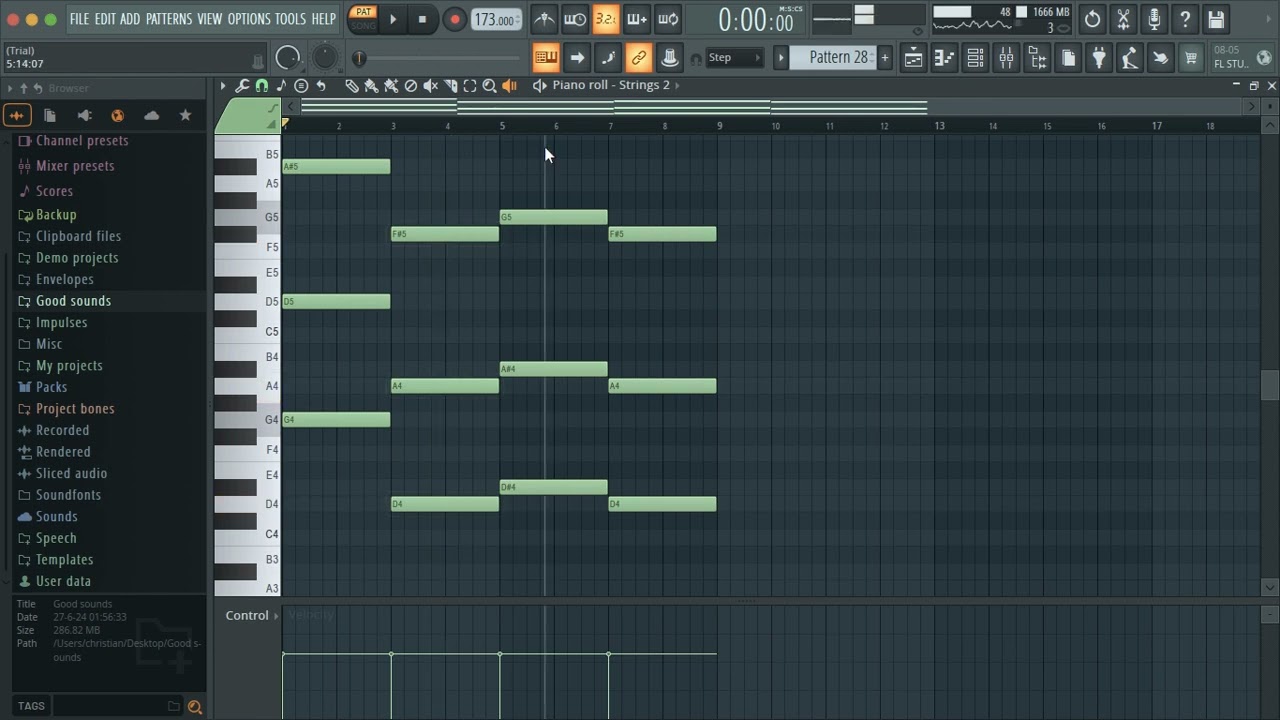This screenshot has height=720, width=1280.
Task: Toggle typing keyboard to piano button
Action: click(546, 58)
